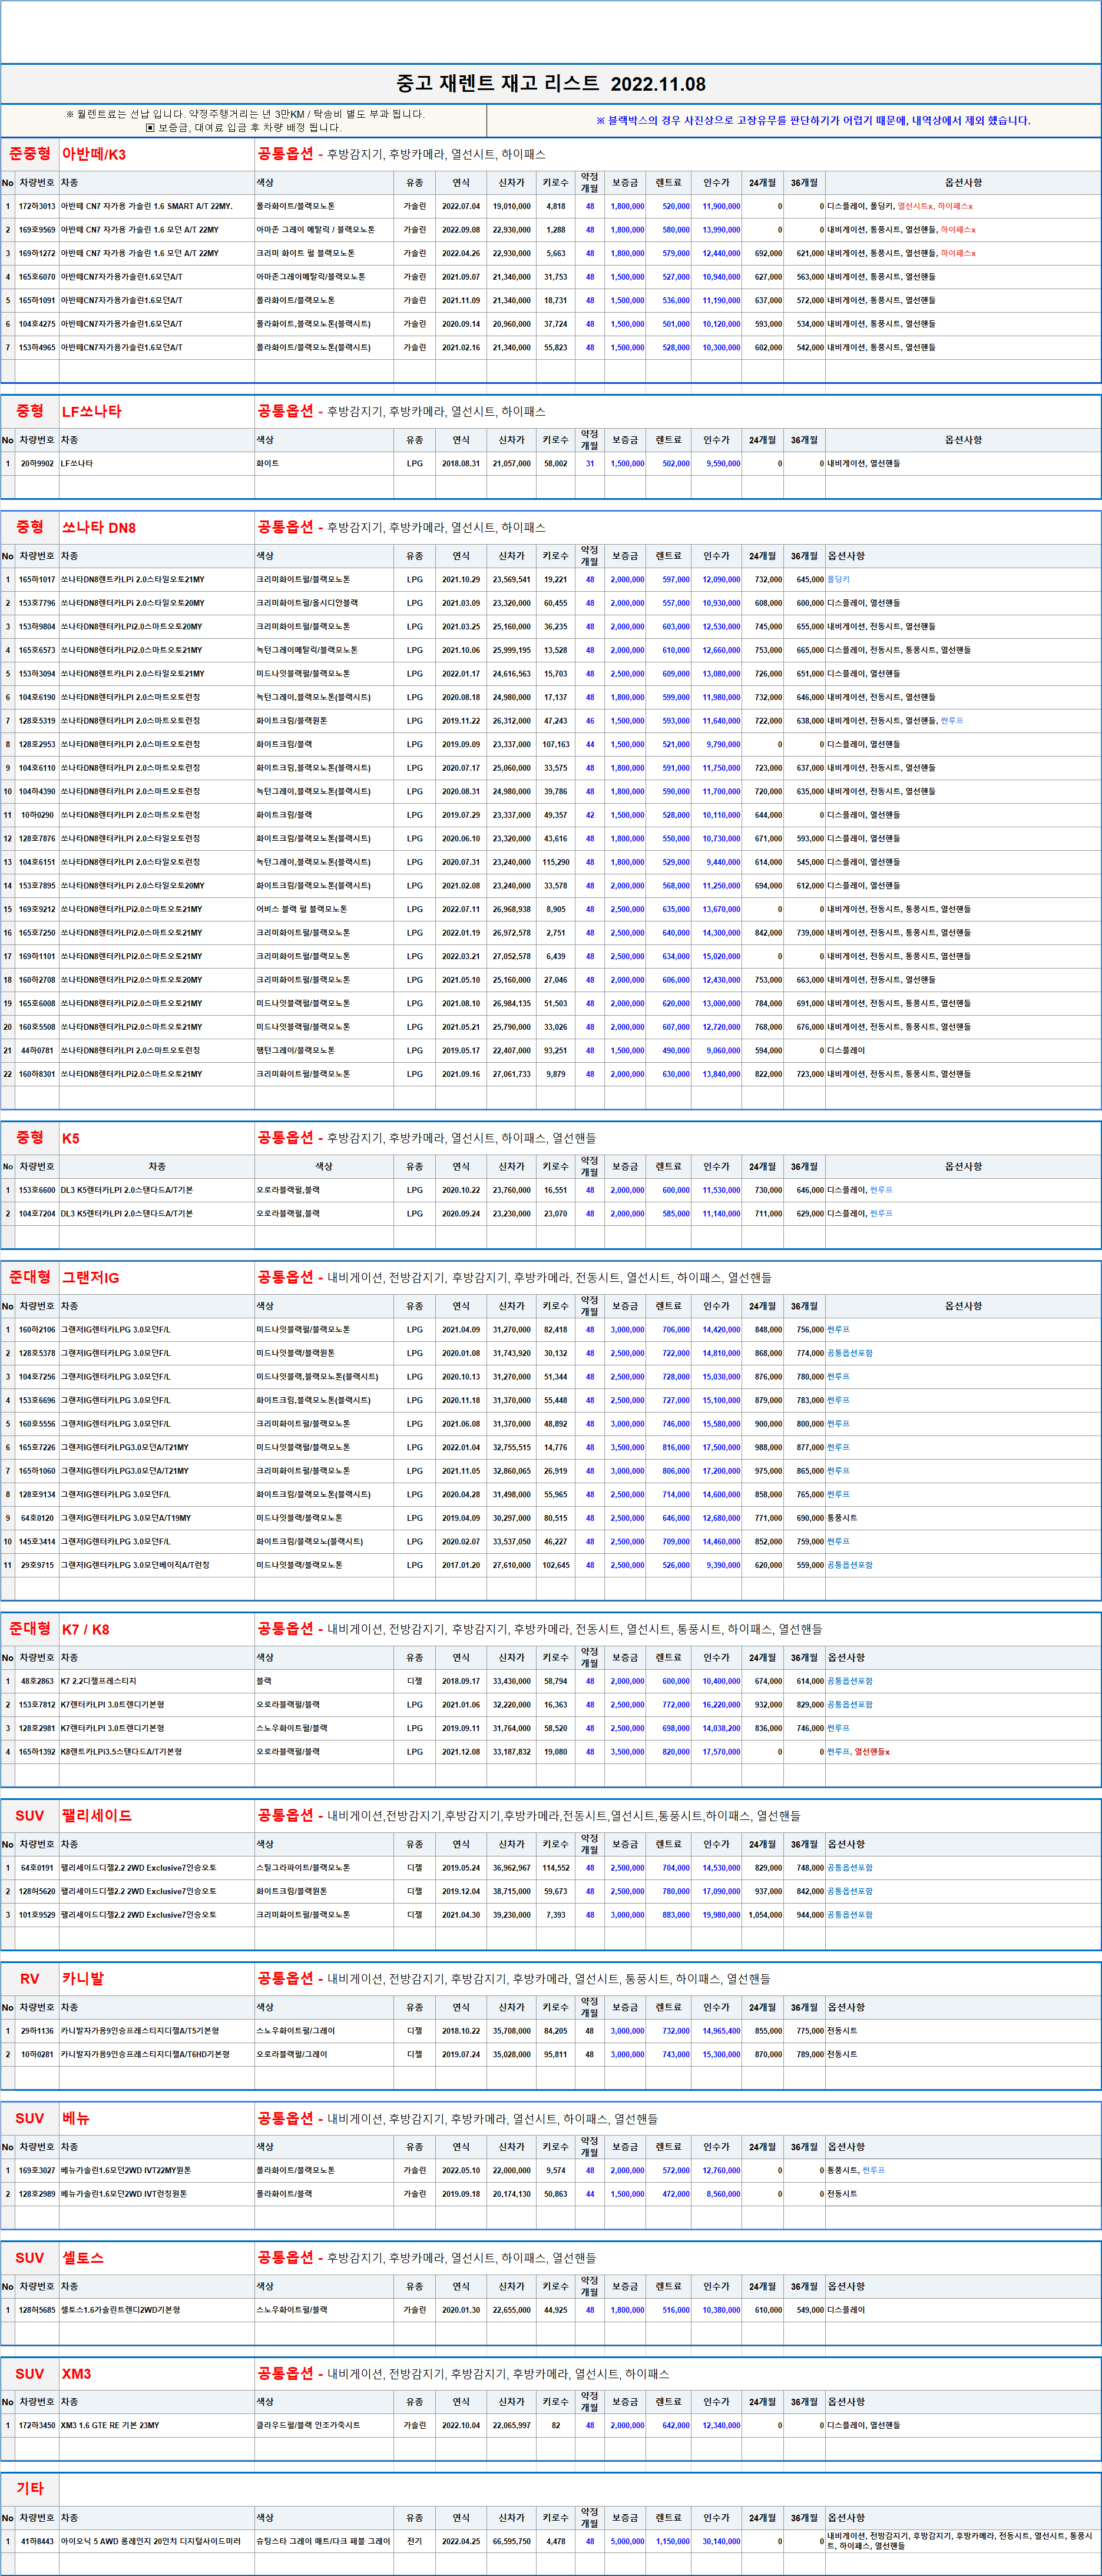The width and height of the screenshot is (1102, 2576).
Task: Select plate number '169호3027'
Action: click(x=37, y=2171)
